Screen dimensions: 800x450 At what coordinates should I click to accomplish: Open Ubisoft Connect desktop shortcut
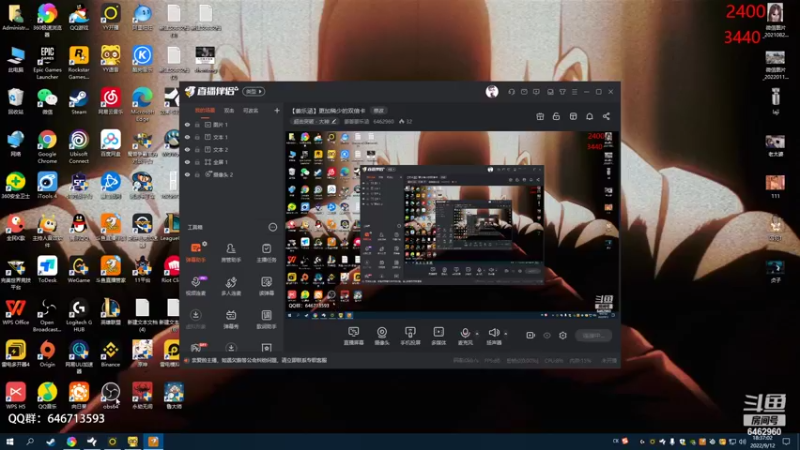point(79,146)
